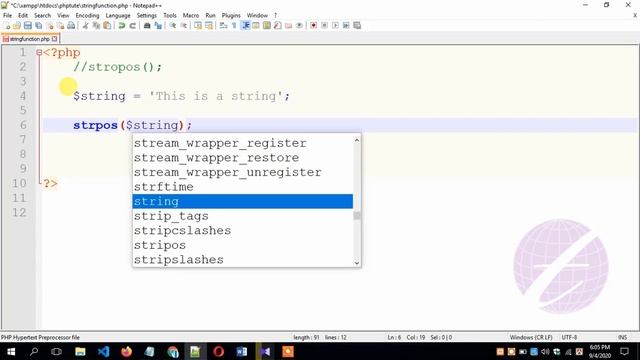Click the Cut scissors toolbar icon
Viewport: 640px width, 360px height.
point(85,26)
